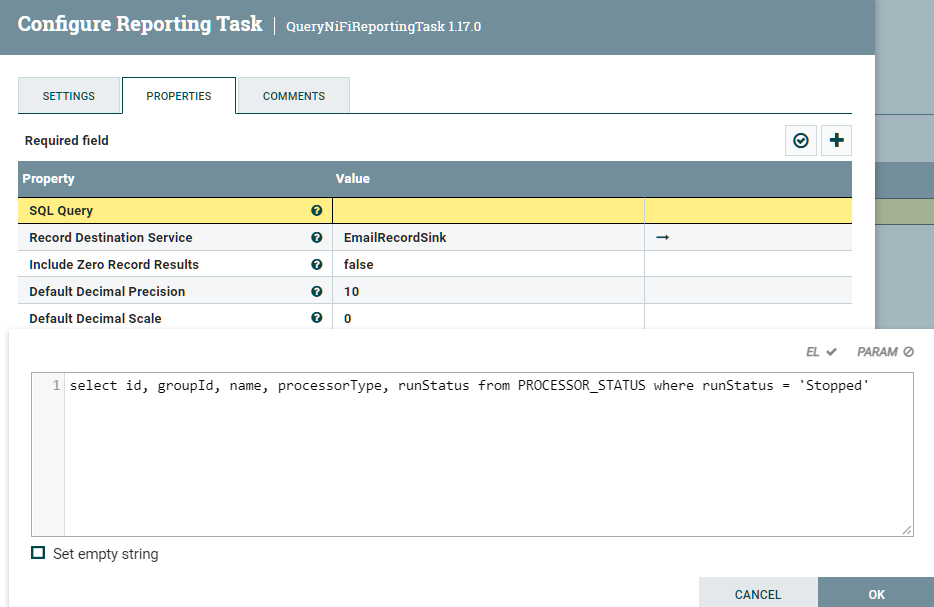The height and width of the screenshot is (607, 934).
Task: Cancel the SQL query edit
Action: 757,594
